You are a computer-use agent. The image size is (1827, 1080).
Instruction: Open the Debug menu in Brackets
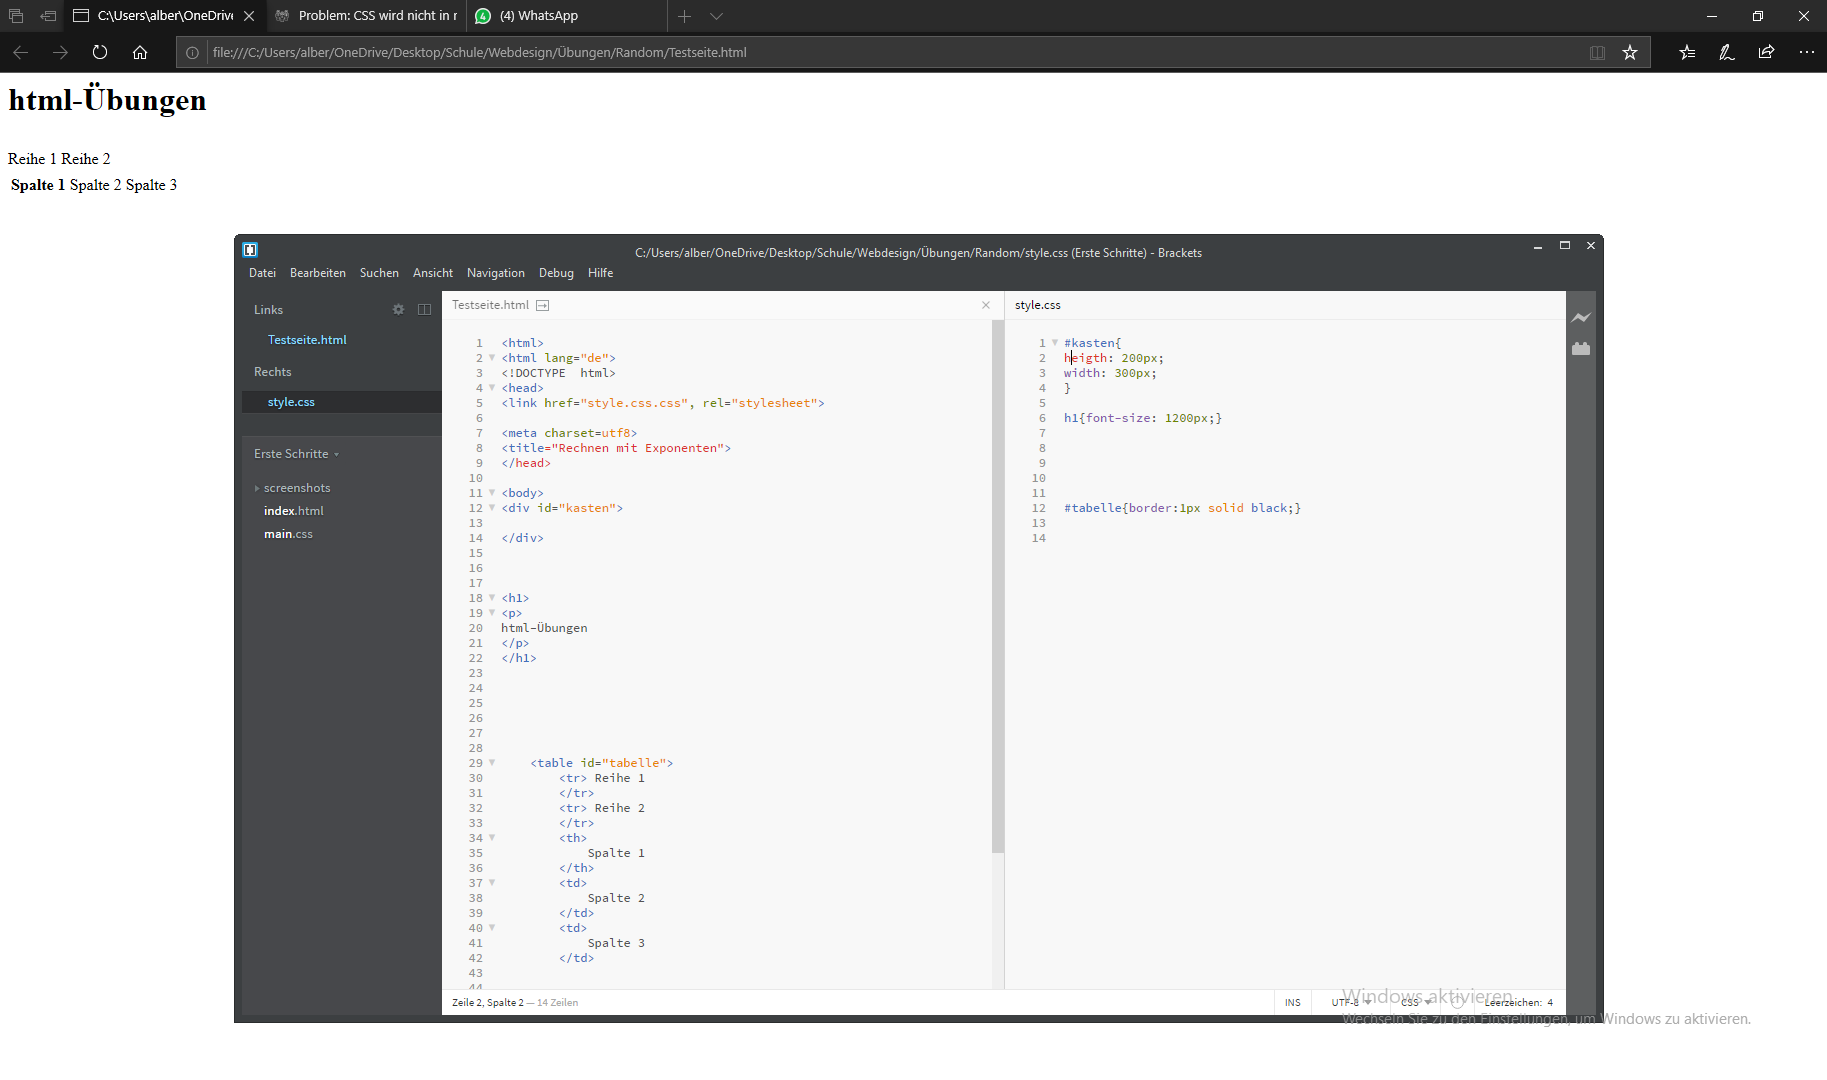click(x=556, y=273)
